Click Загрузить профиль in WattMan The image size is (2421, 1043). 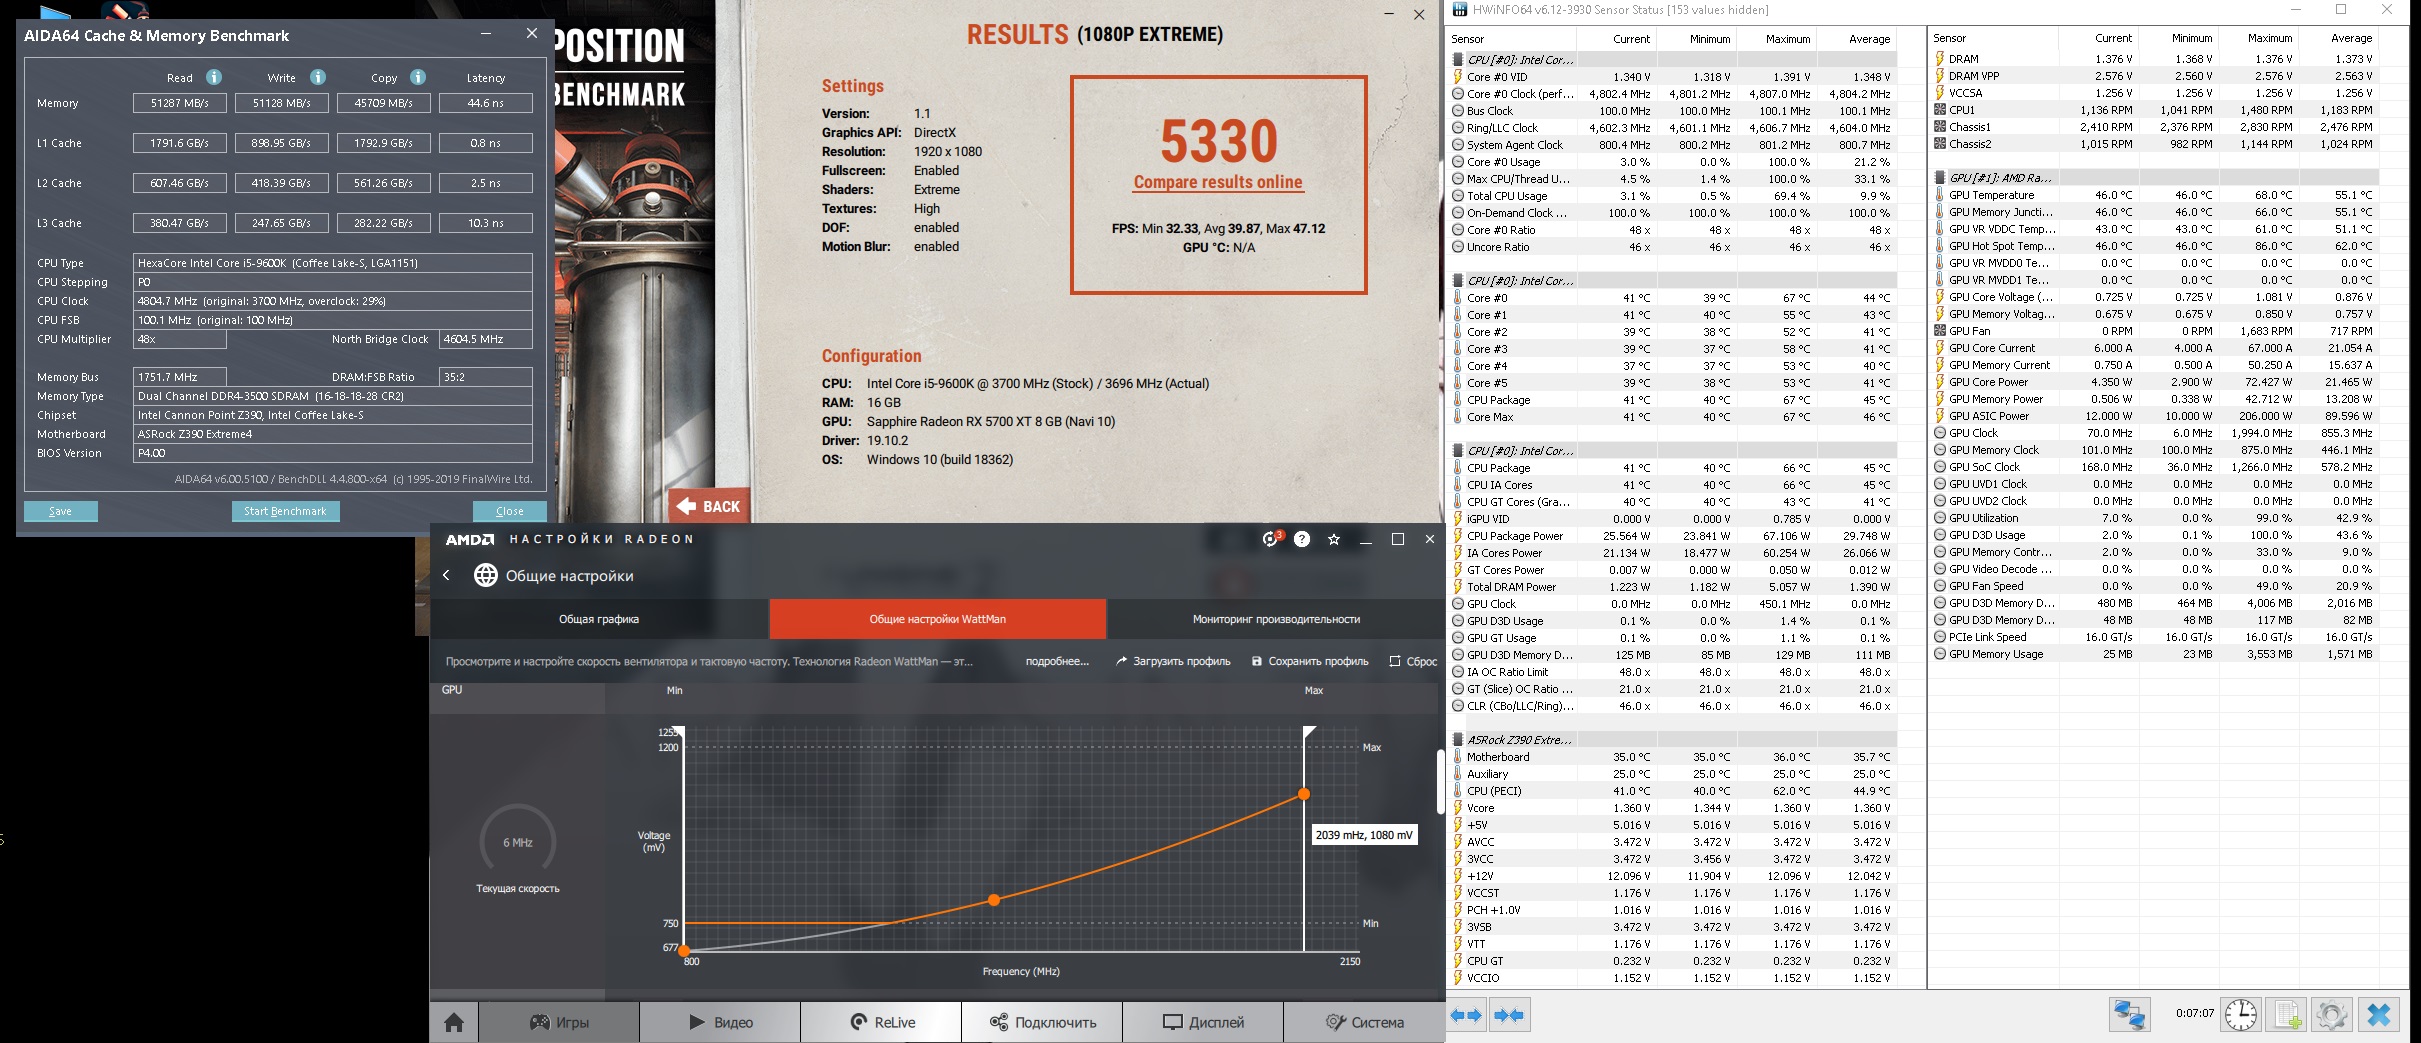1173,661
